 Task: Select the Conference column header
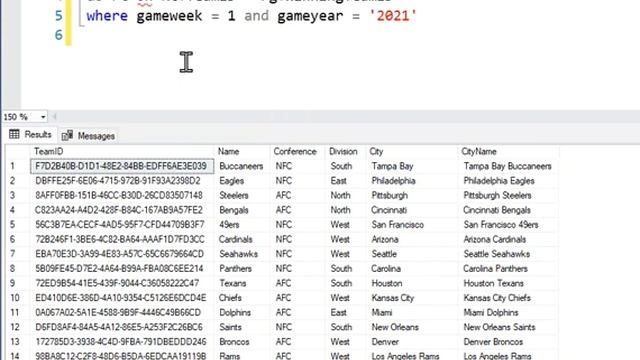pos(298,151)
